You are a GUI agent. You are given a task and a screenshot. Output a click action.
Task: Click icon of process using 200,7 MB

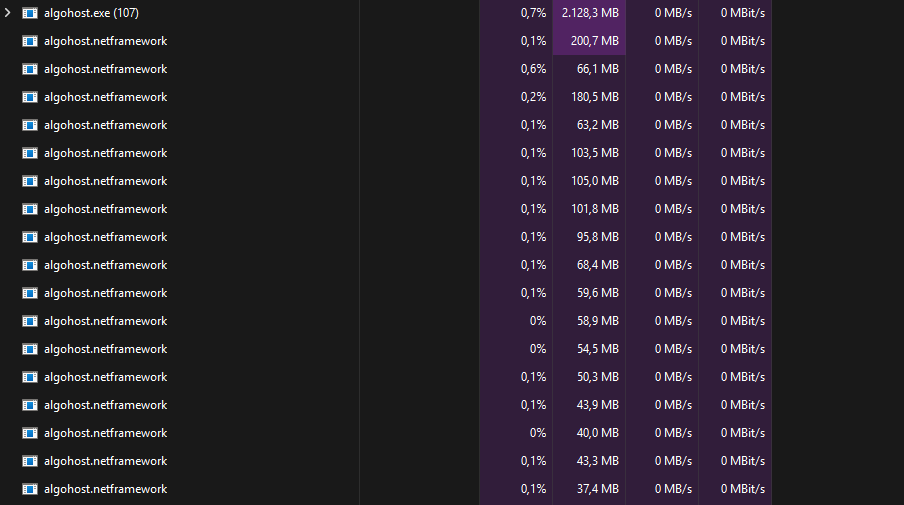click(x=30, y=41)
